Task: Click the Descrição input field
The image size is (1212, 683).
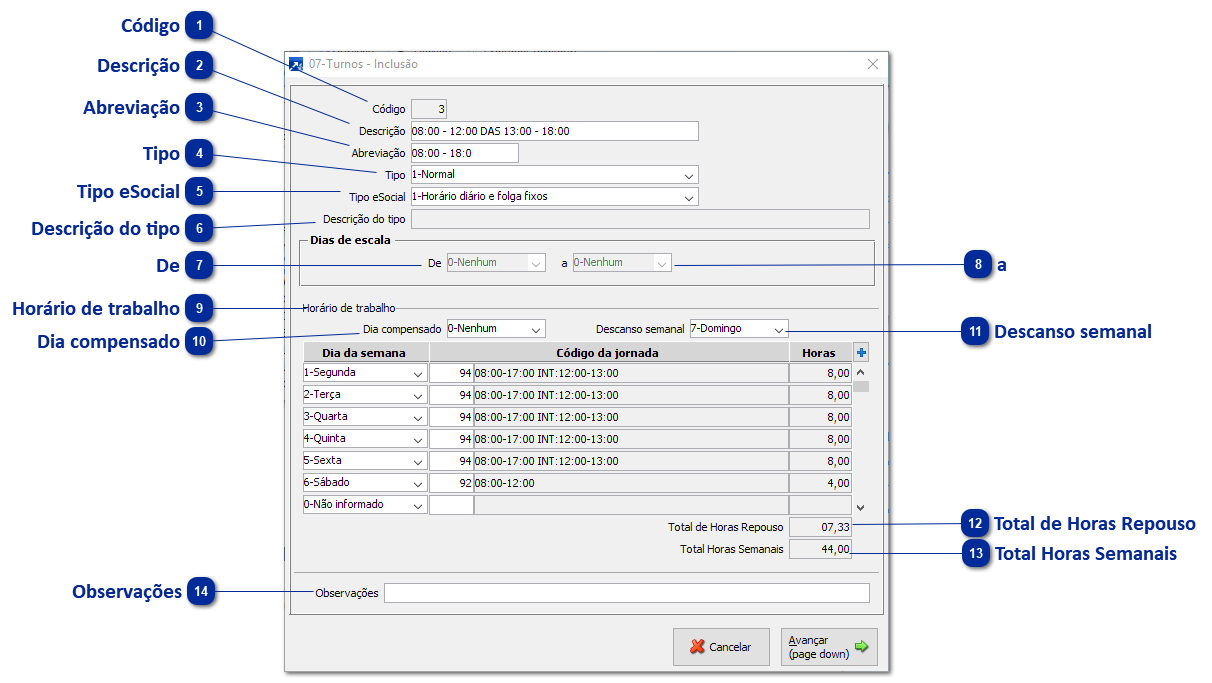Action: 554,131
